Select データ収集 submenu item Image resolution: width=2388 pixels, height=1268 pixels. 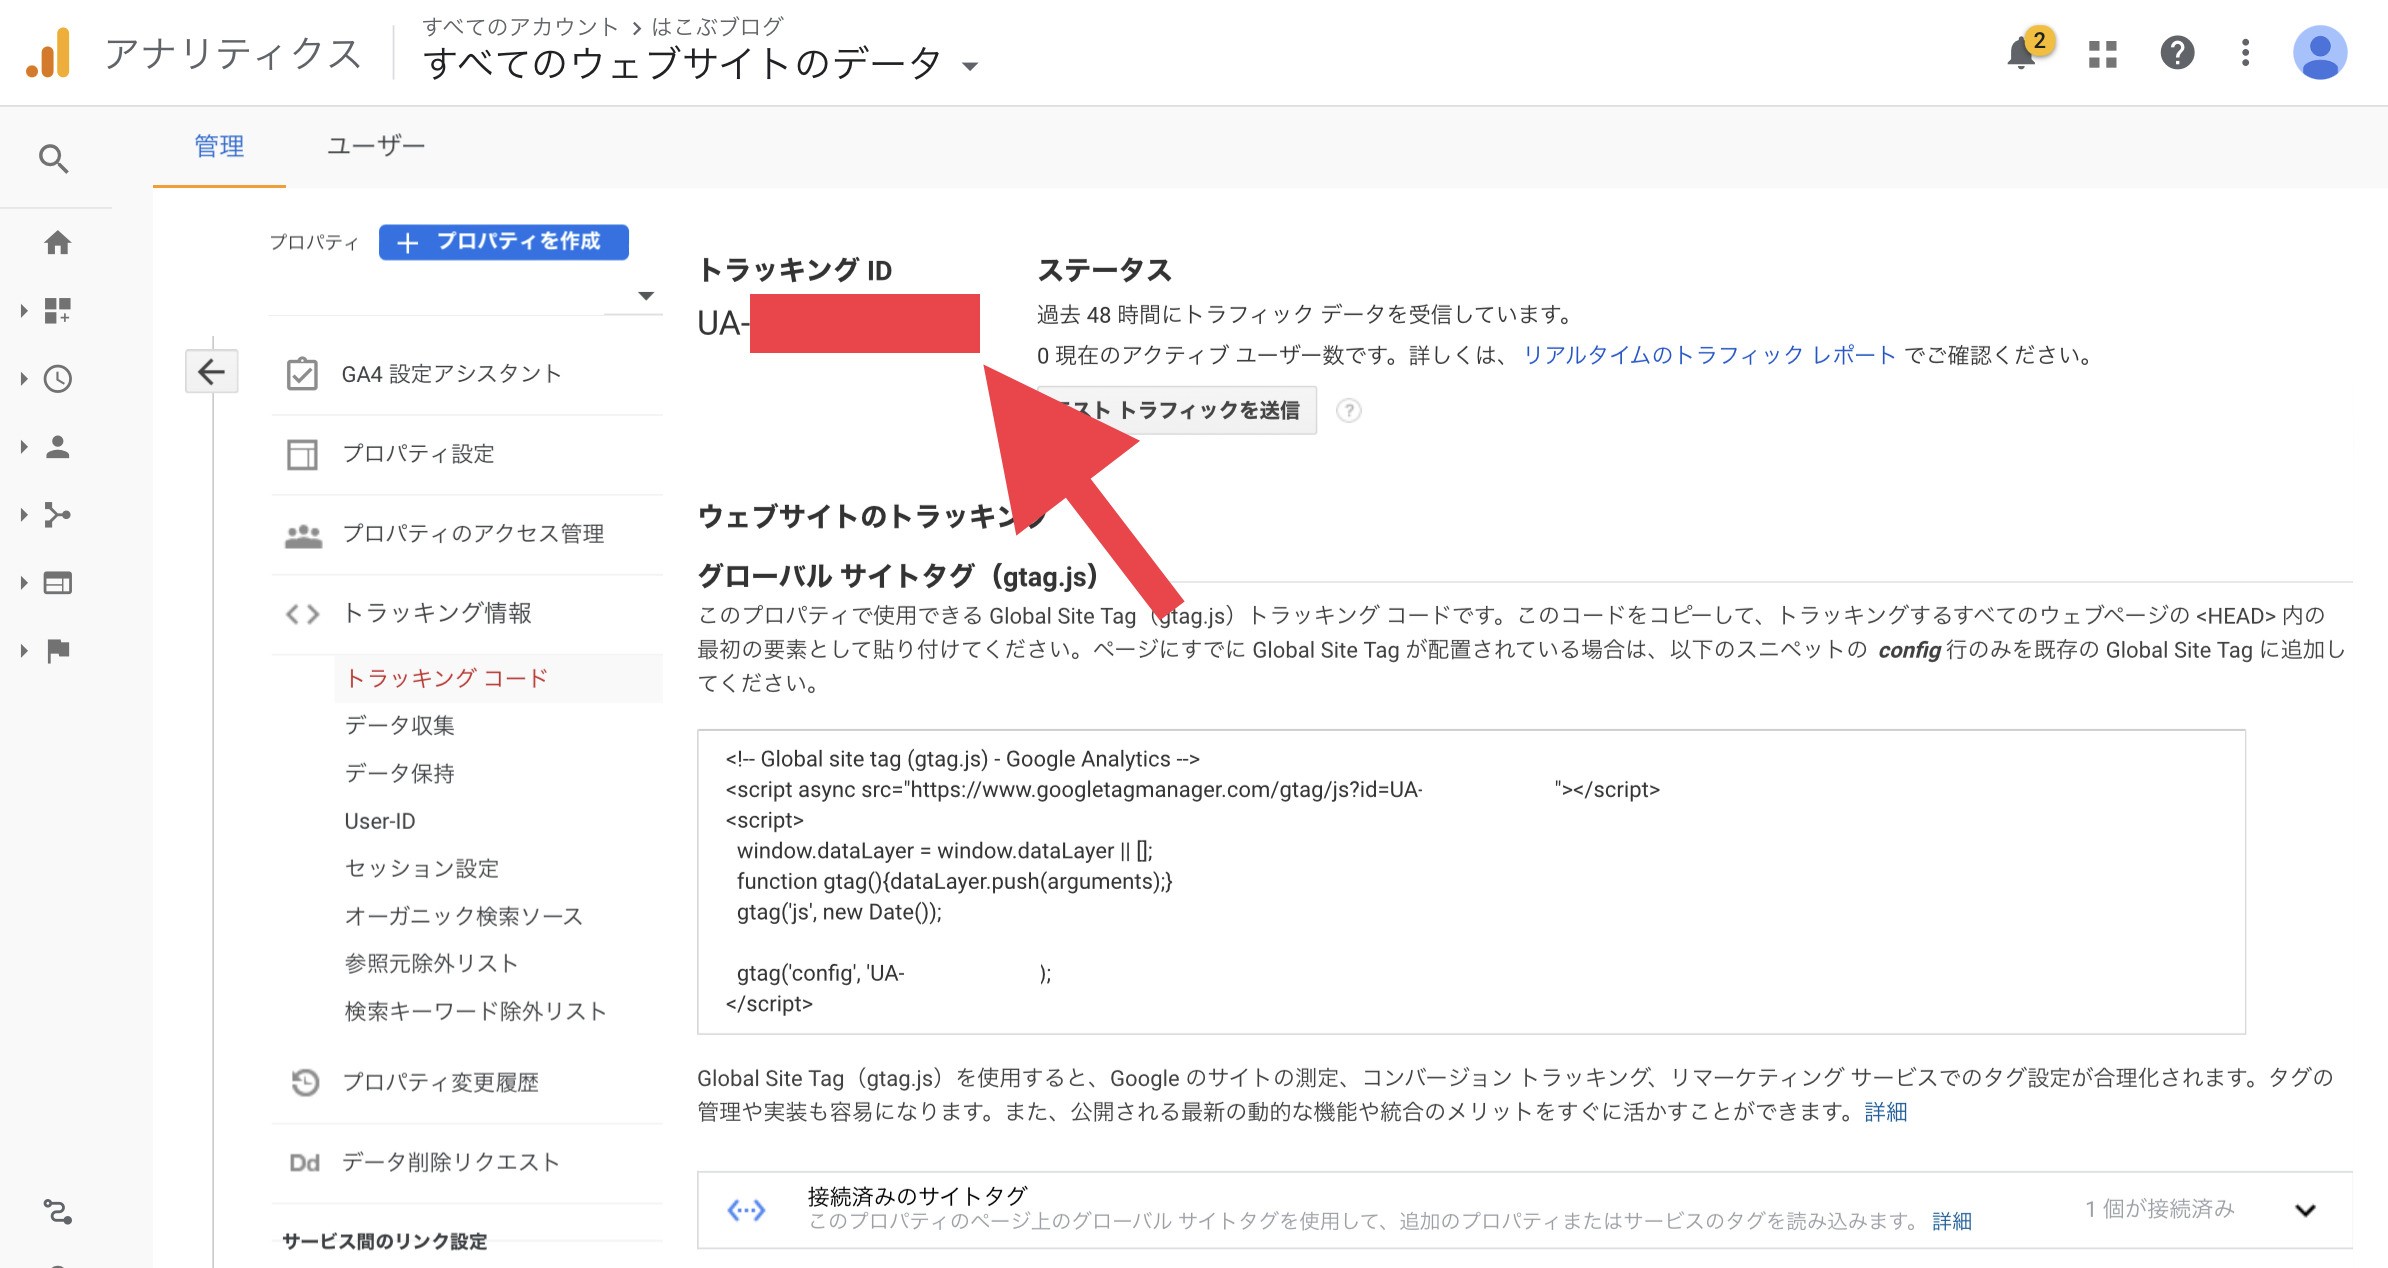tap(399, 725)
